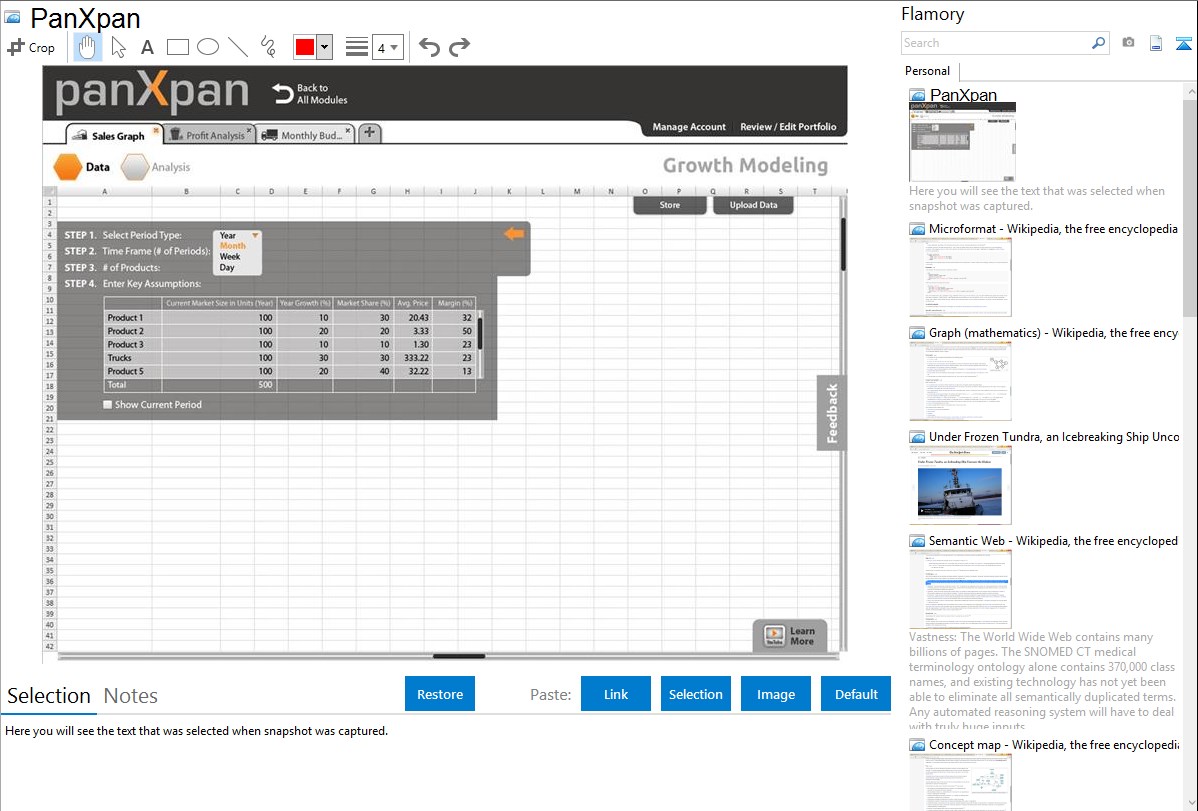Choose Month in the period type list

(232, 246)
